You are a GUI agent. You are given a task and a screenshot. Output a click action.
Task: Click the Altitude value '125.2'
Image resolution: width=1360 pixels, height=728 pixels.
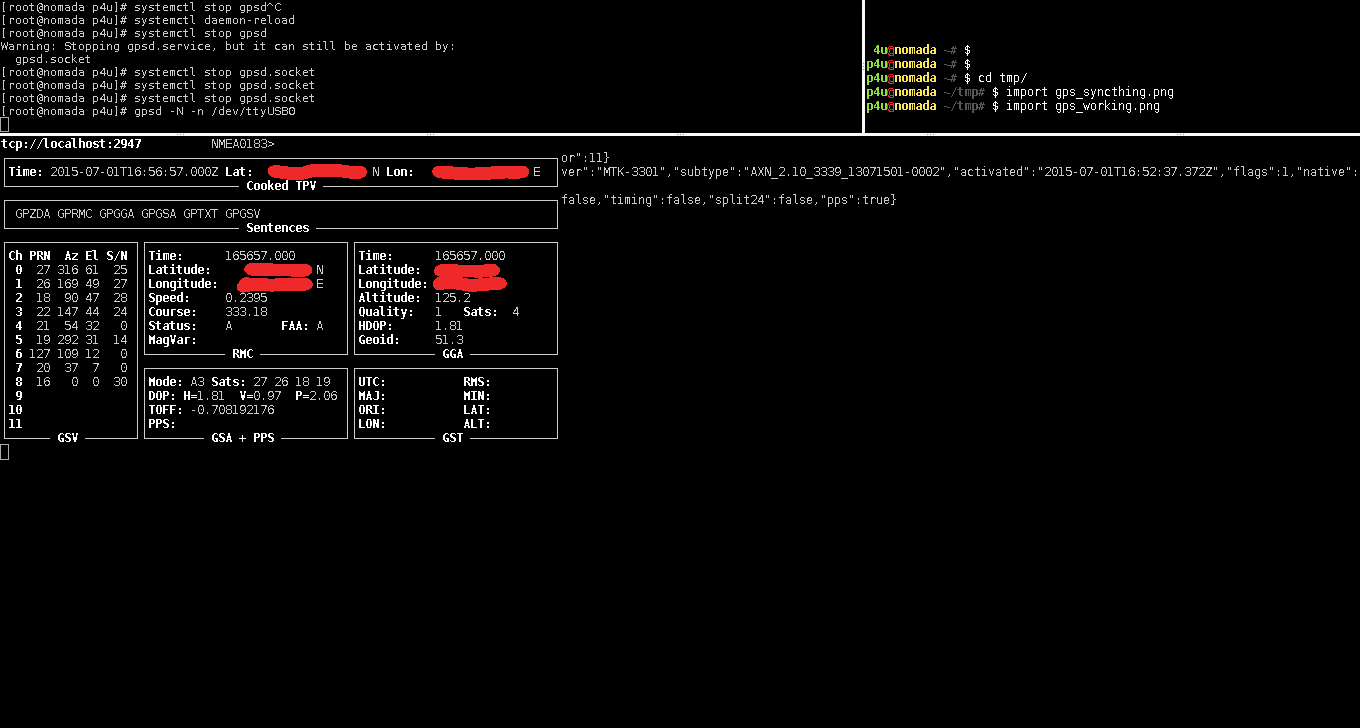tap(453, 298)
